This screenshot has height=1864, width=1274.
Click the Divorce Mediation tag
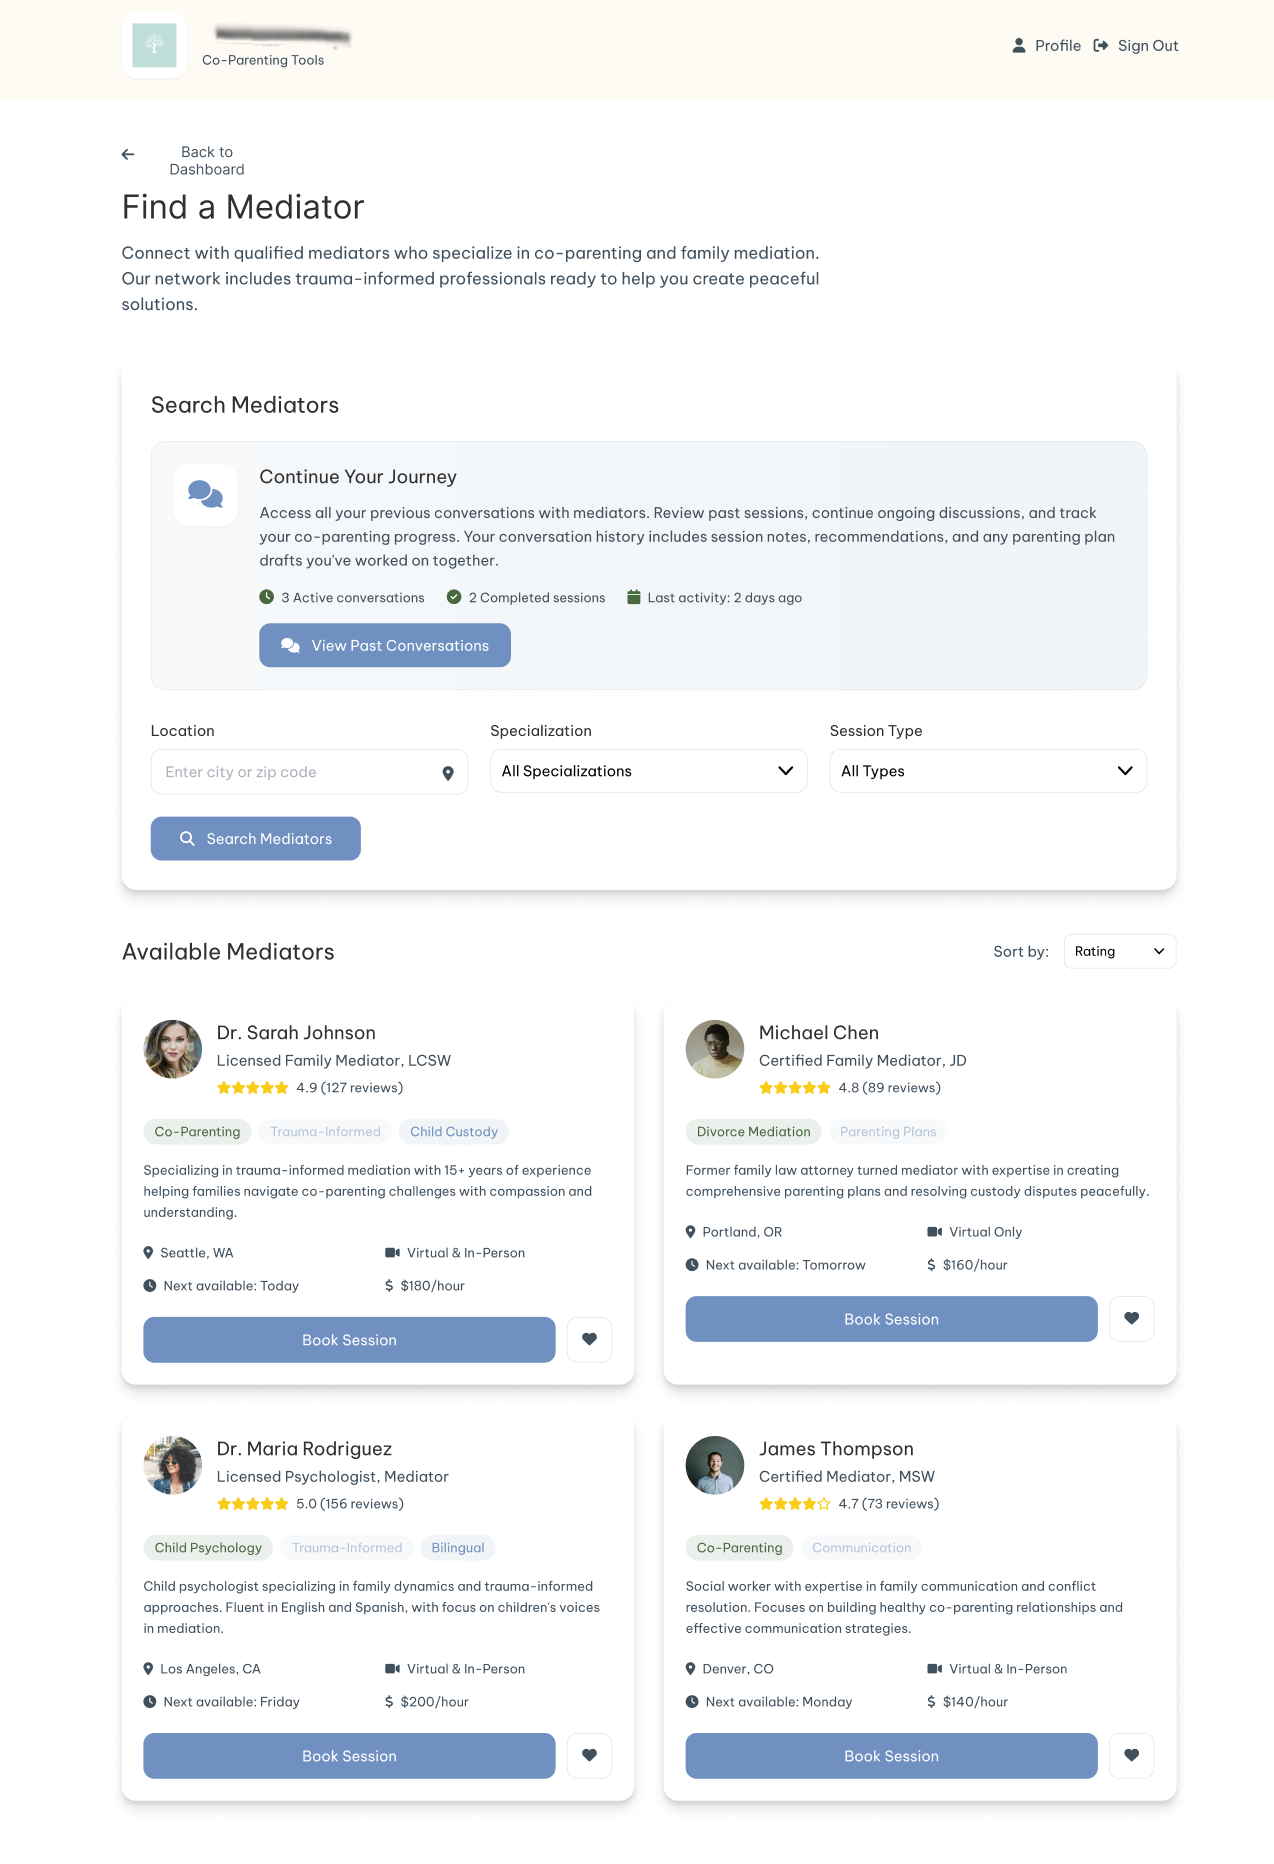coord(754,1132)
